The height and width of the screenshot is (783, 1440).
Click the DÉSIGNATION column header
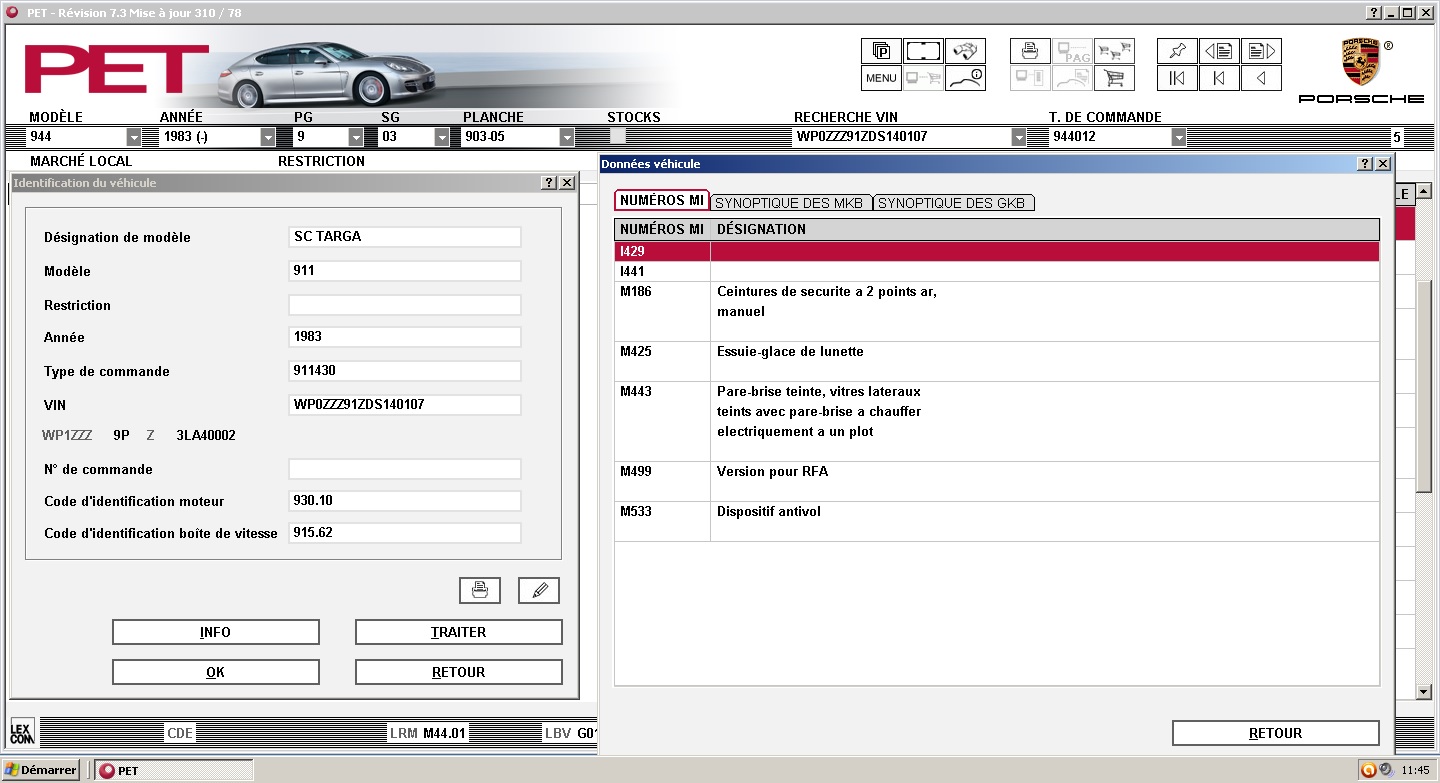click(1045, 230)
